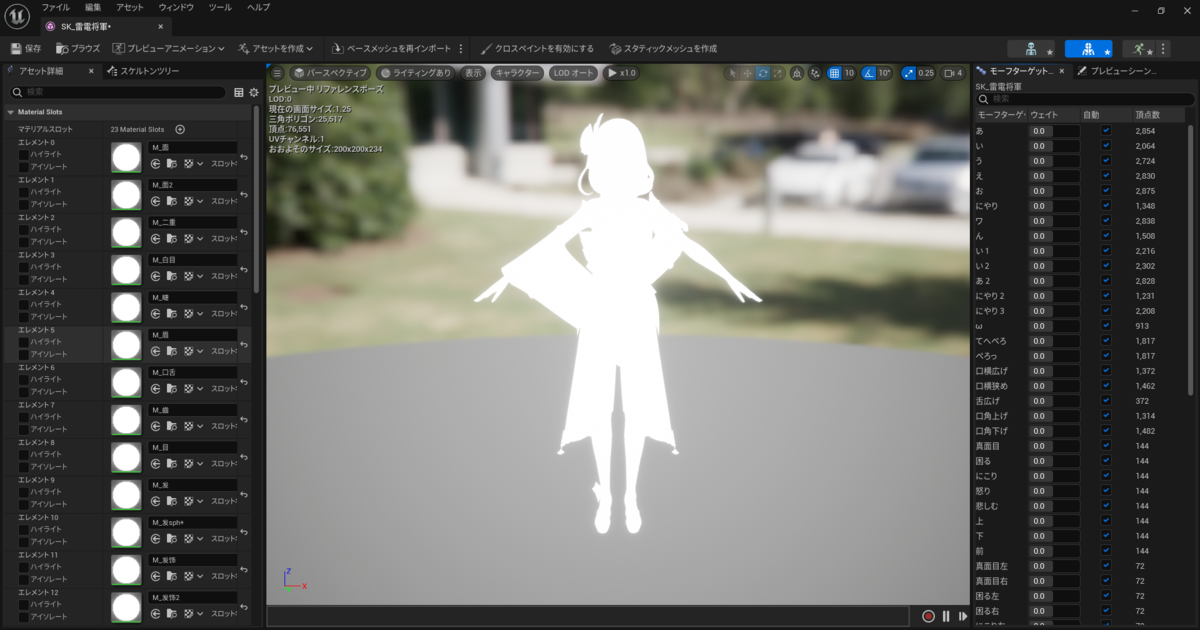Enable ハイライト checkbox for エレメント 0
This screenshot has width=1200, height=630.
tap(24, 154)
